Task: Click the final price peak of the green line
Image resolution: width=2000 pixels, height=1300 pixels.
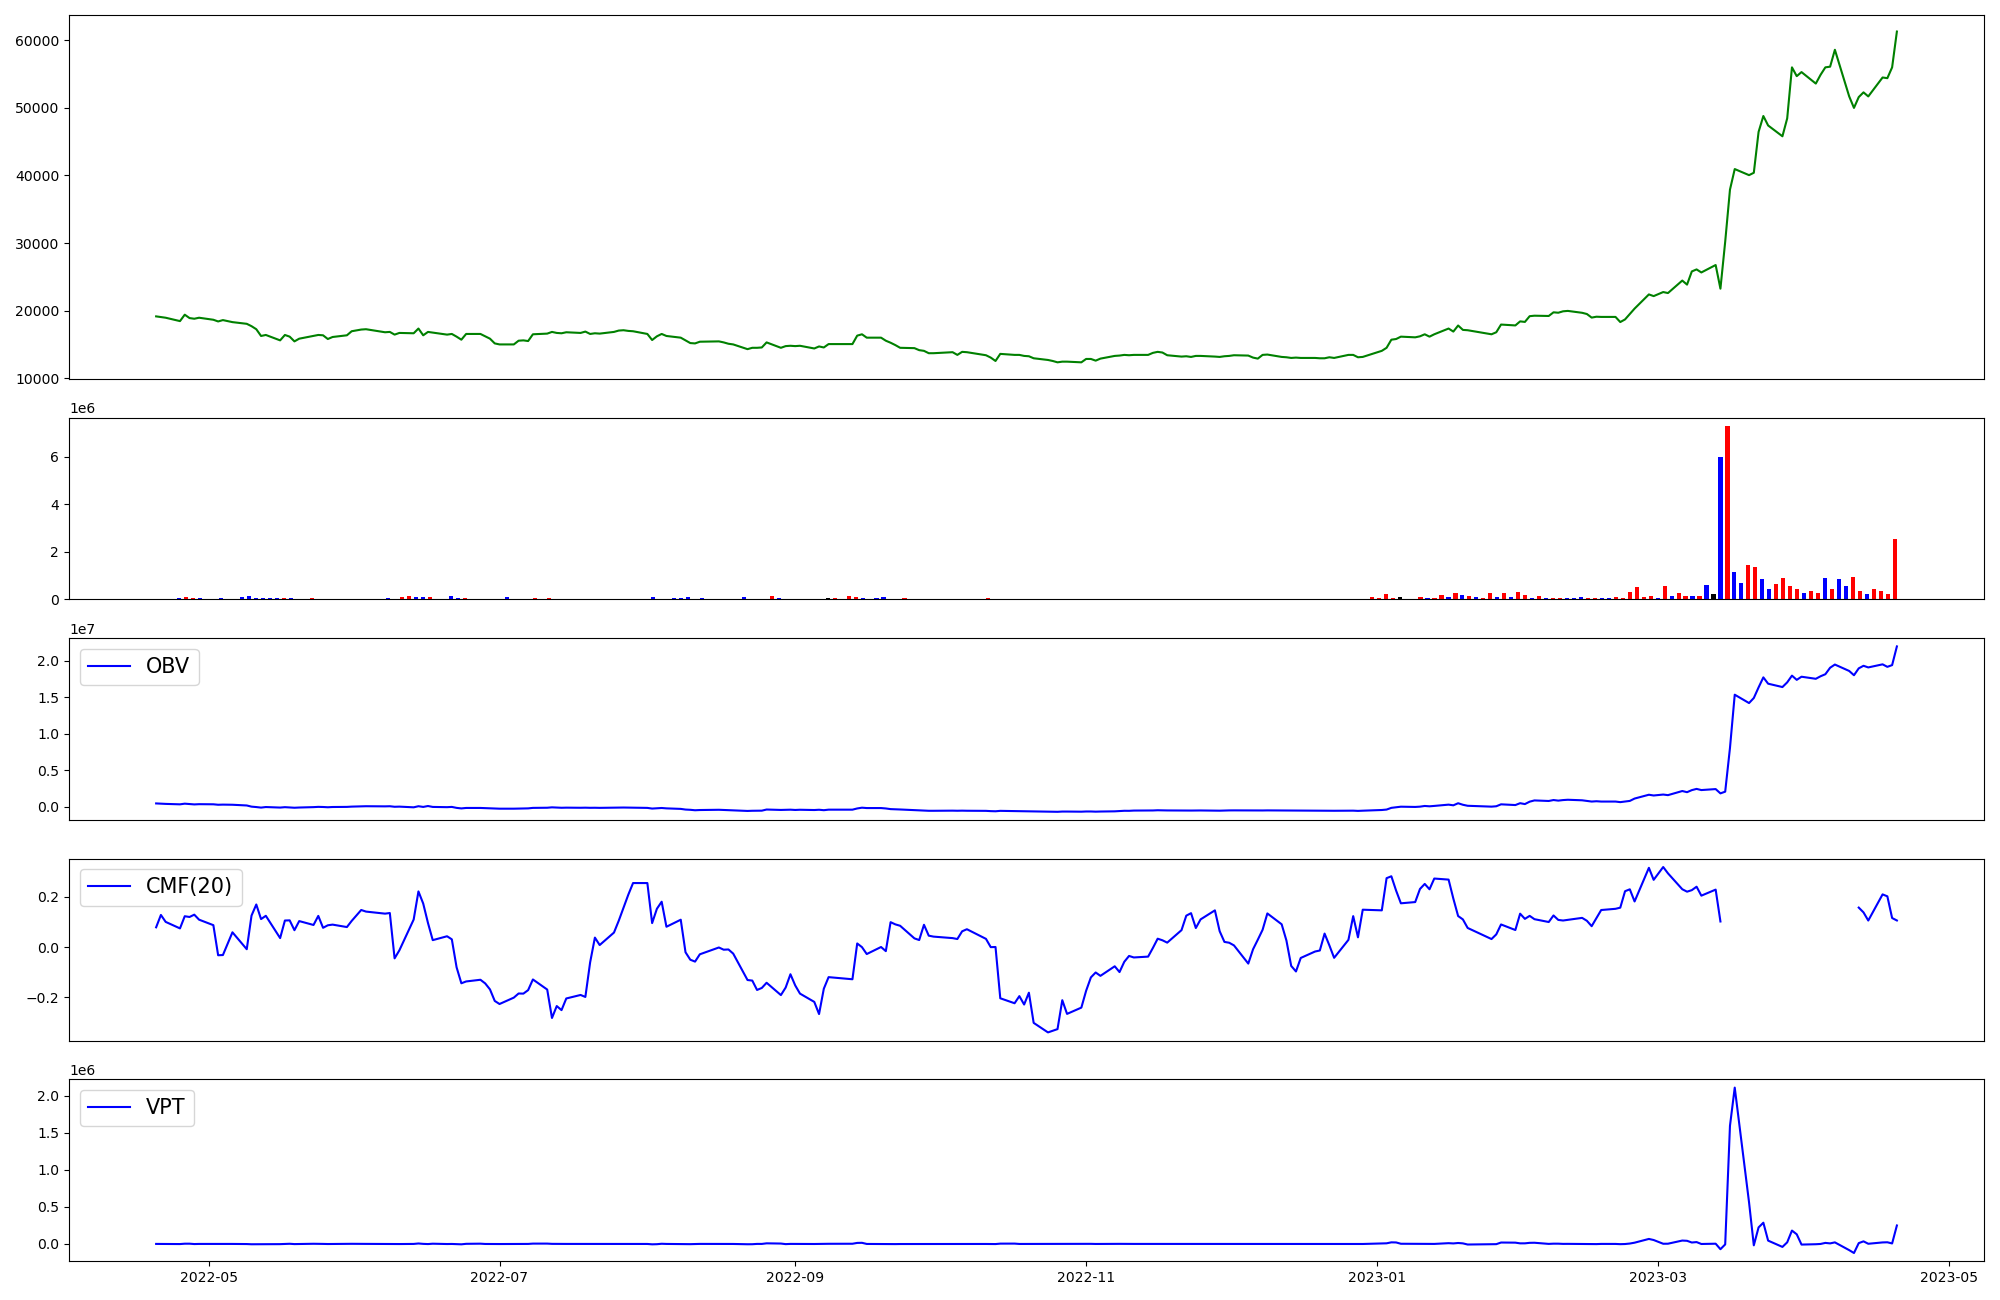Action: pyautogui.click(x=1896, y=32)
